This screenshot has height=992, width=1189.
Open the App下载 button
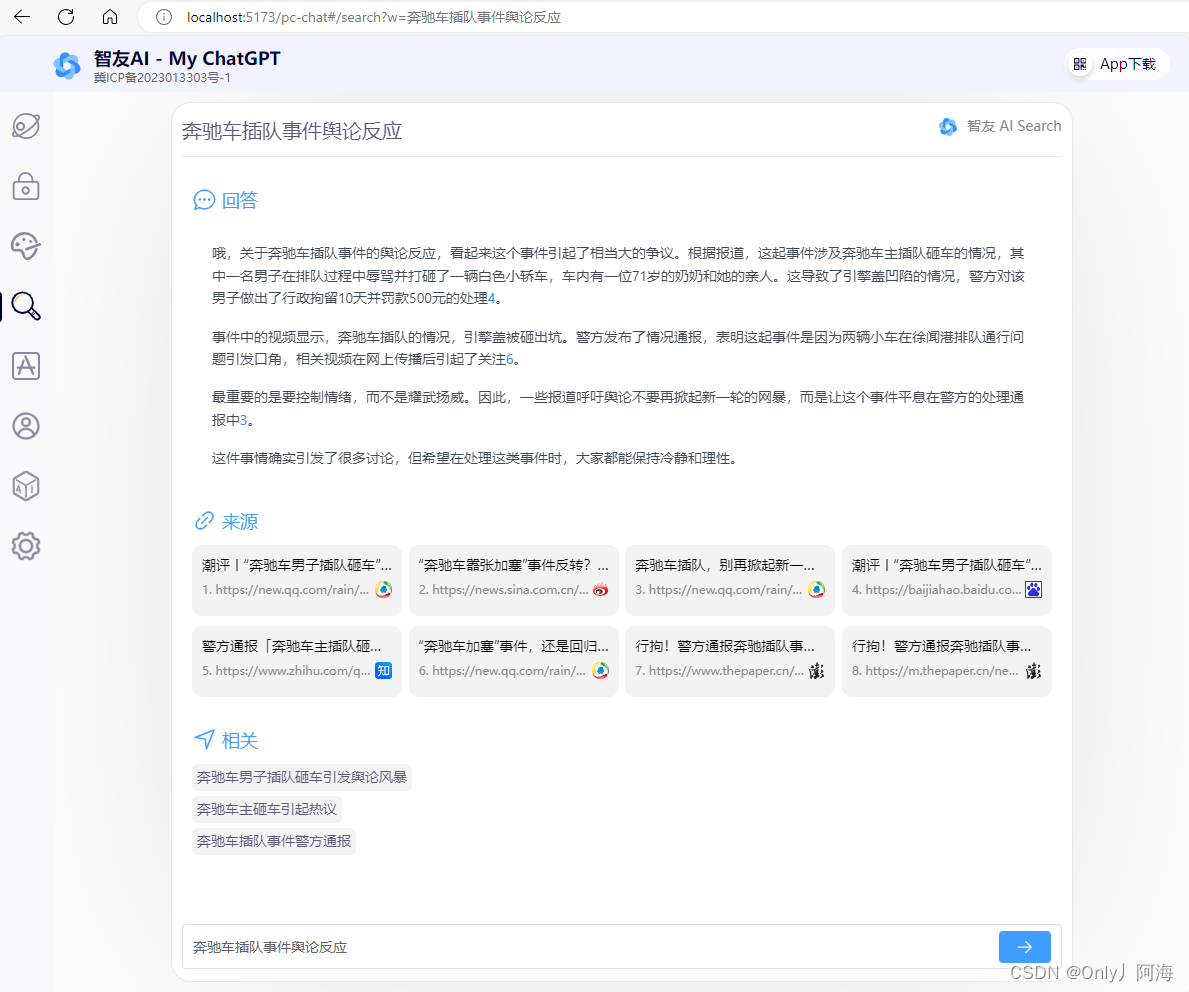(x=1118, y=64)
